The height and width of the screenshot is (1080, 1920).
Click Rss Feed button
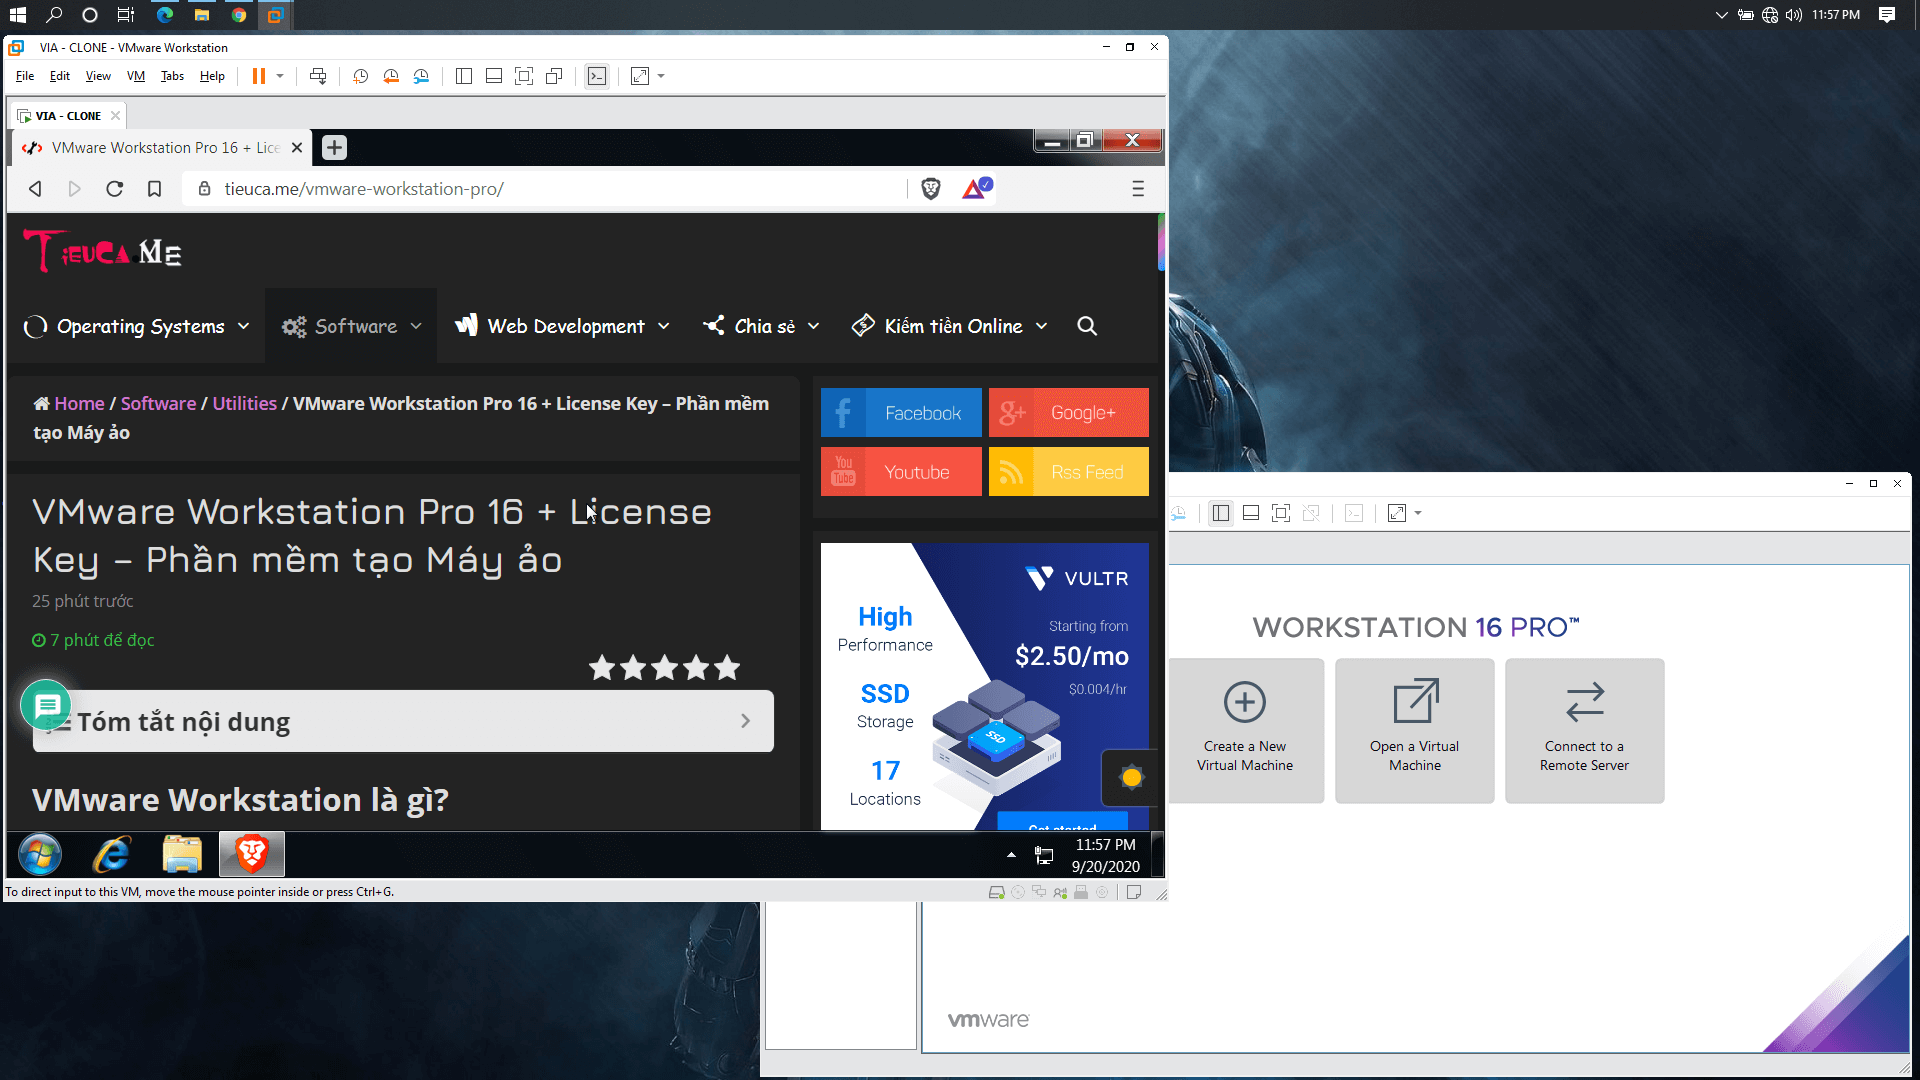click(1069, 472)
